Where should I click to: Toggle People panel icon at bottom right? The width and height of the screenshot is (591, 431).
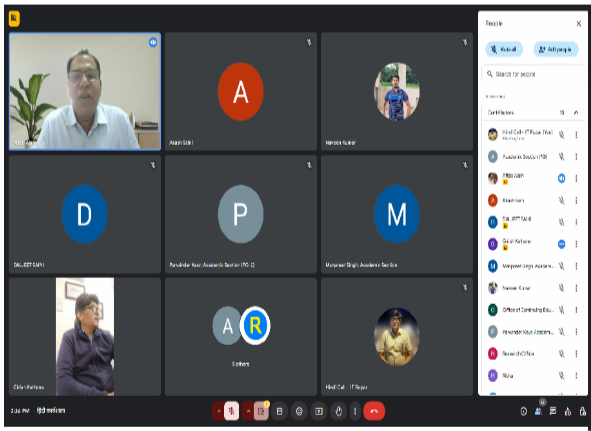click(x=538, y=411)
